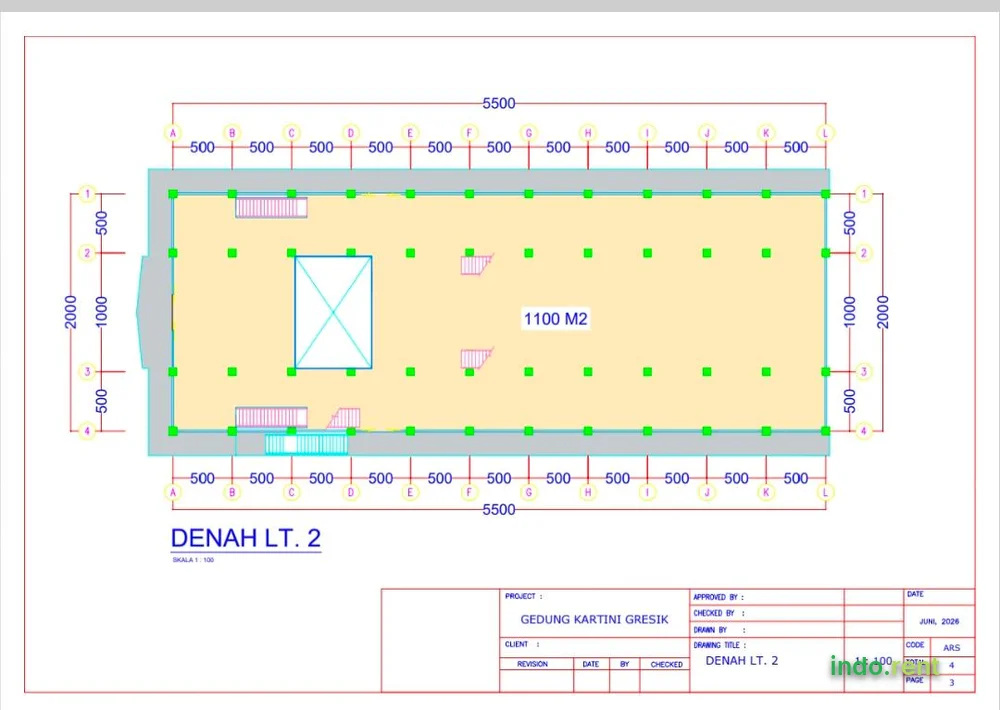Click the "1100 M2" floor area label
Image resolution: width=1000 pixels, height=710 pixels.
[555, 319]
